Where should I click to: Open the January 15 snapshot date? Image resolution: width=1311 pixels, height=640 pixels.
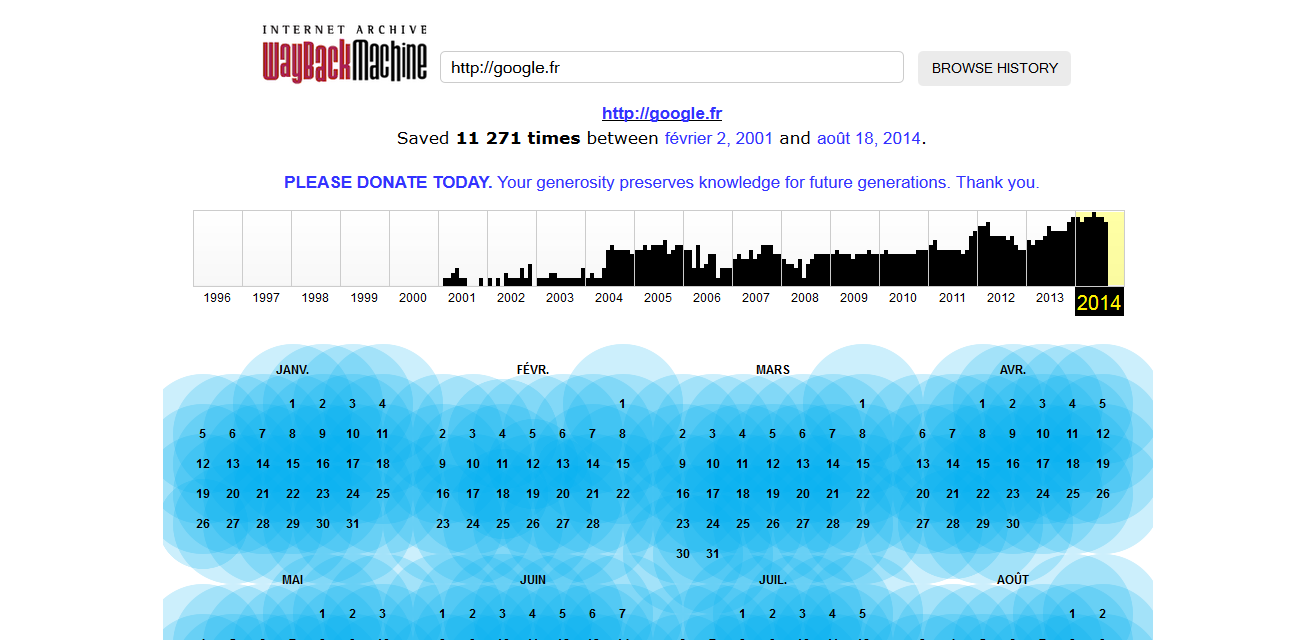(293, 464)
